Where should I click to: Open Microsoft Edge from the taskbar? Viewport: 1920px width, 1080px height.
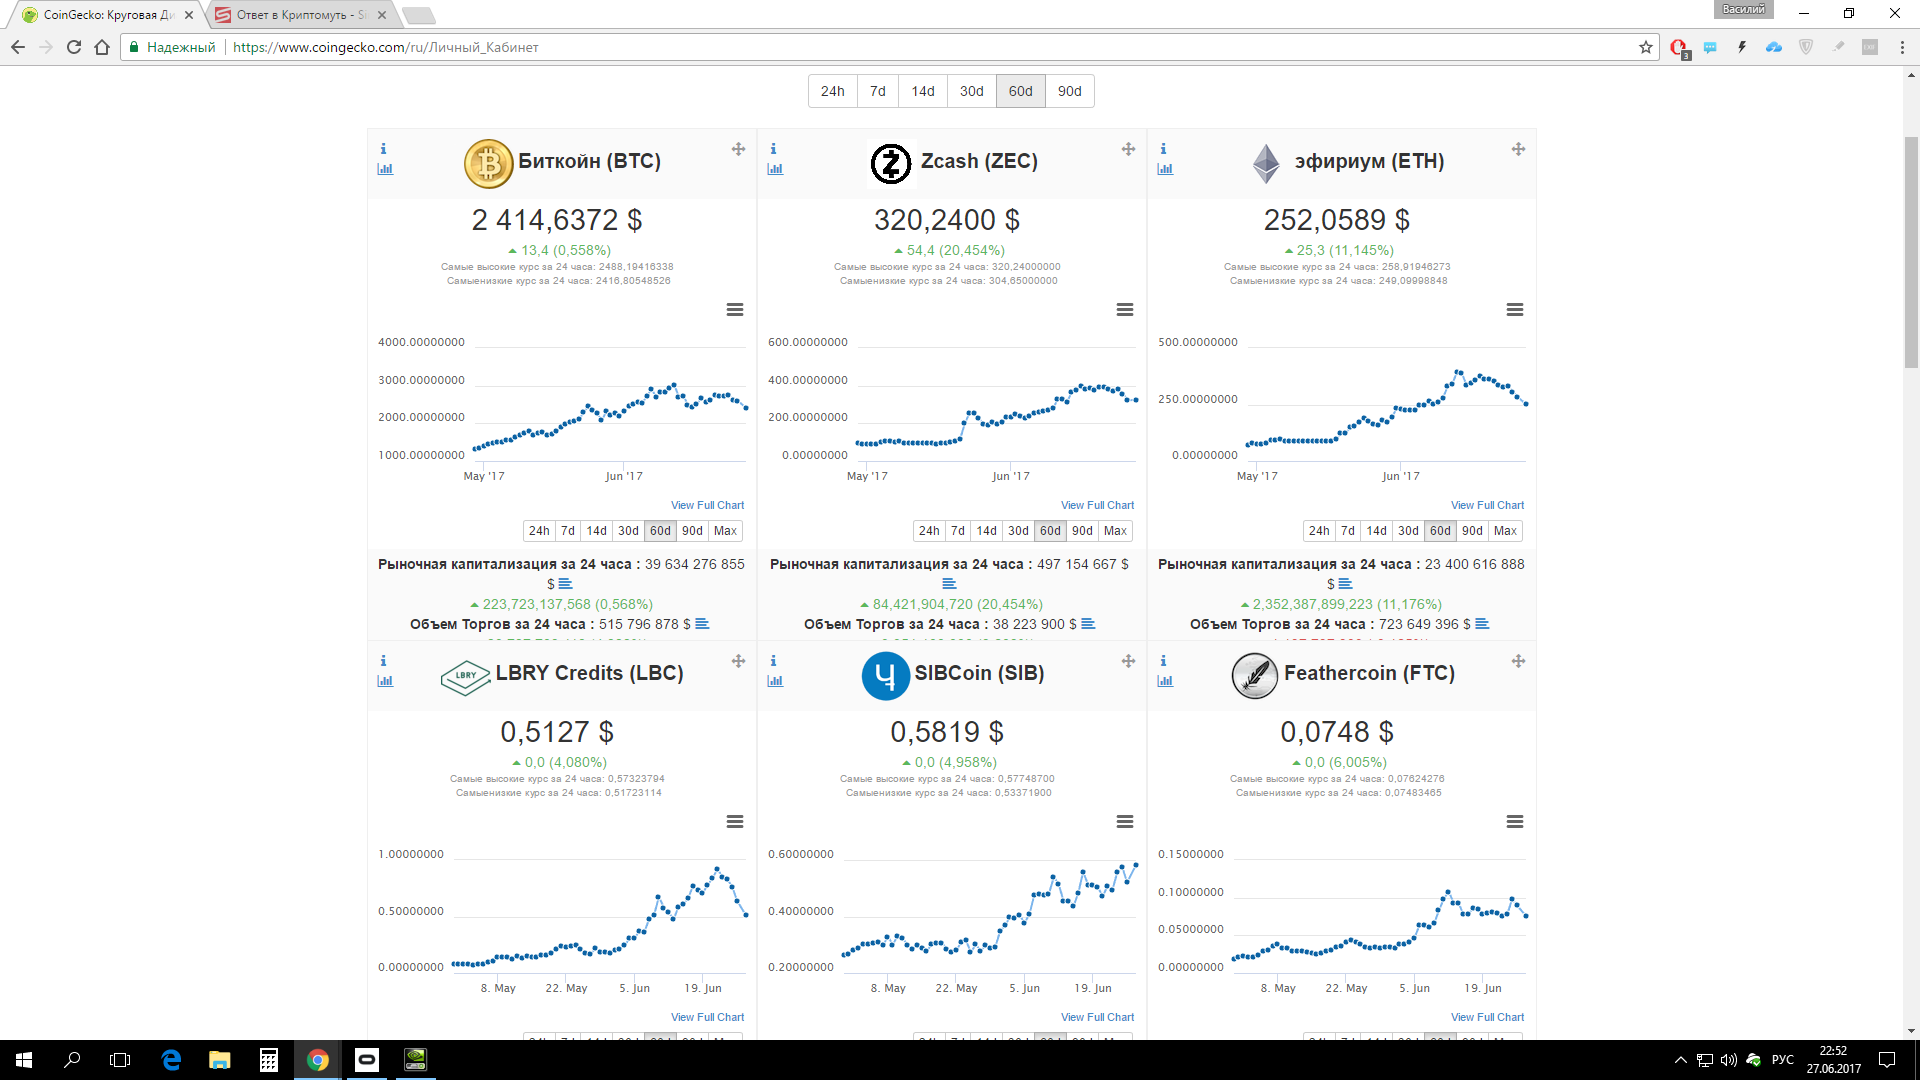coord(171,1060)
